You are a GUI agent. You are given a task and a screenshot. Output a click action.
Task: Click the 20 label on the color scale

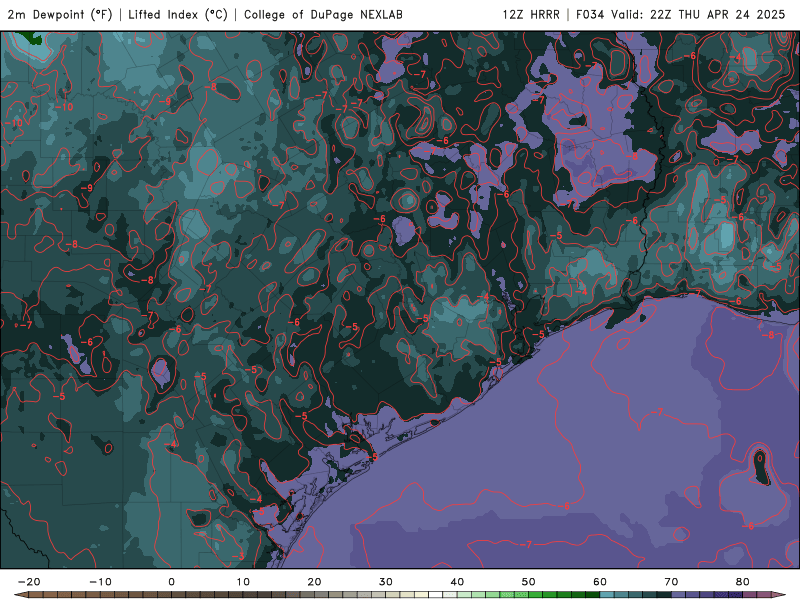pos(314,582)
